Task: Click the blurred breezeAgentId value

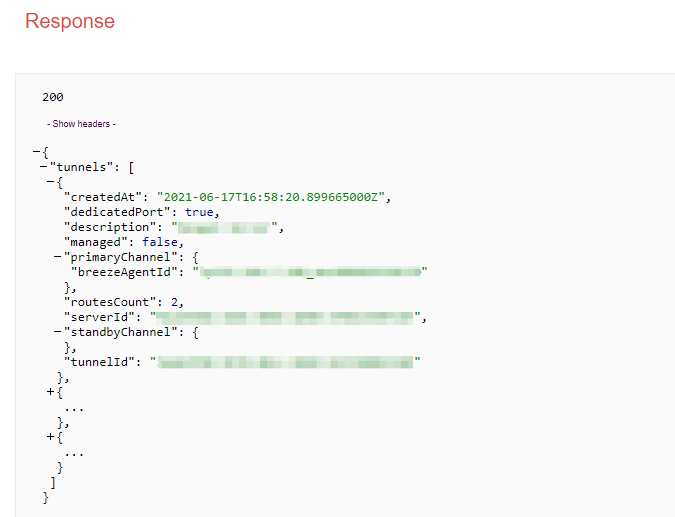Action: tap(311, 272)
